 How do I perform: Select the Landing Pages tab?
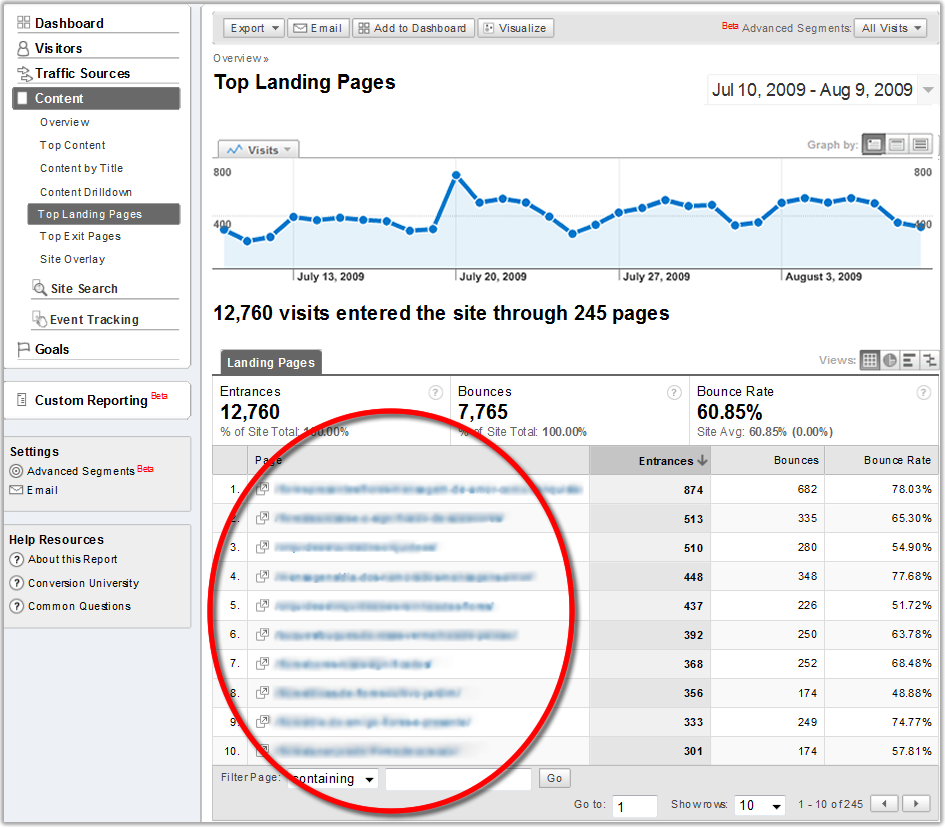click(270, 363)
